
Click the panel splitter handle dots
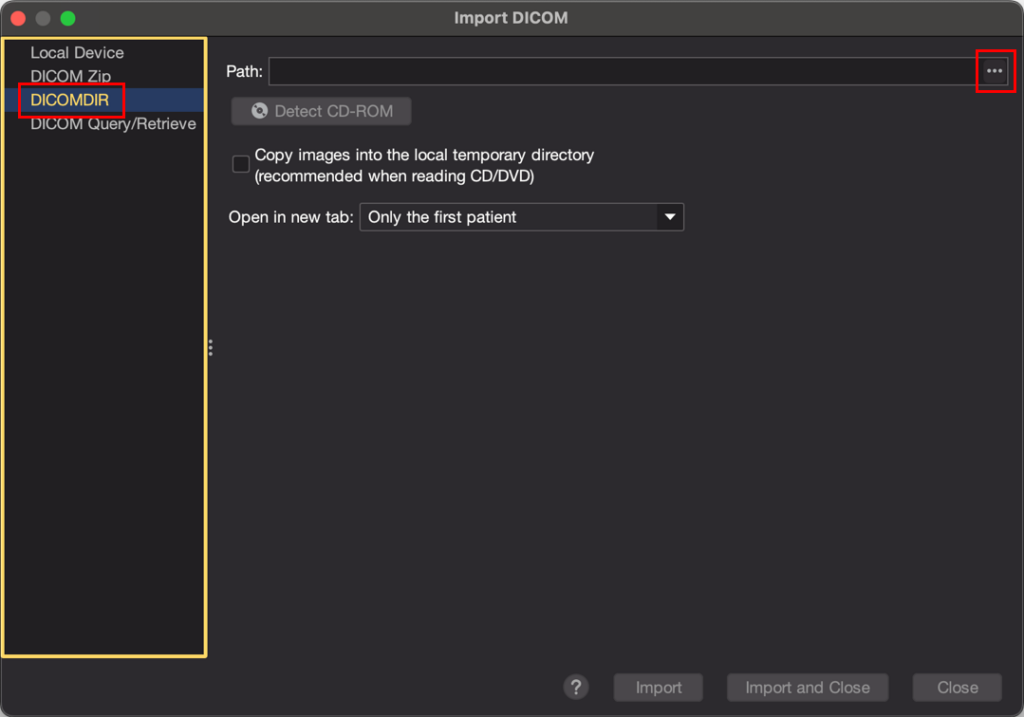click(x=210, y=348)
